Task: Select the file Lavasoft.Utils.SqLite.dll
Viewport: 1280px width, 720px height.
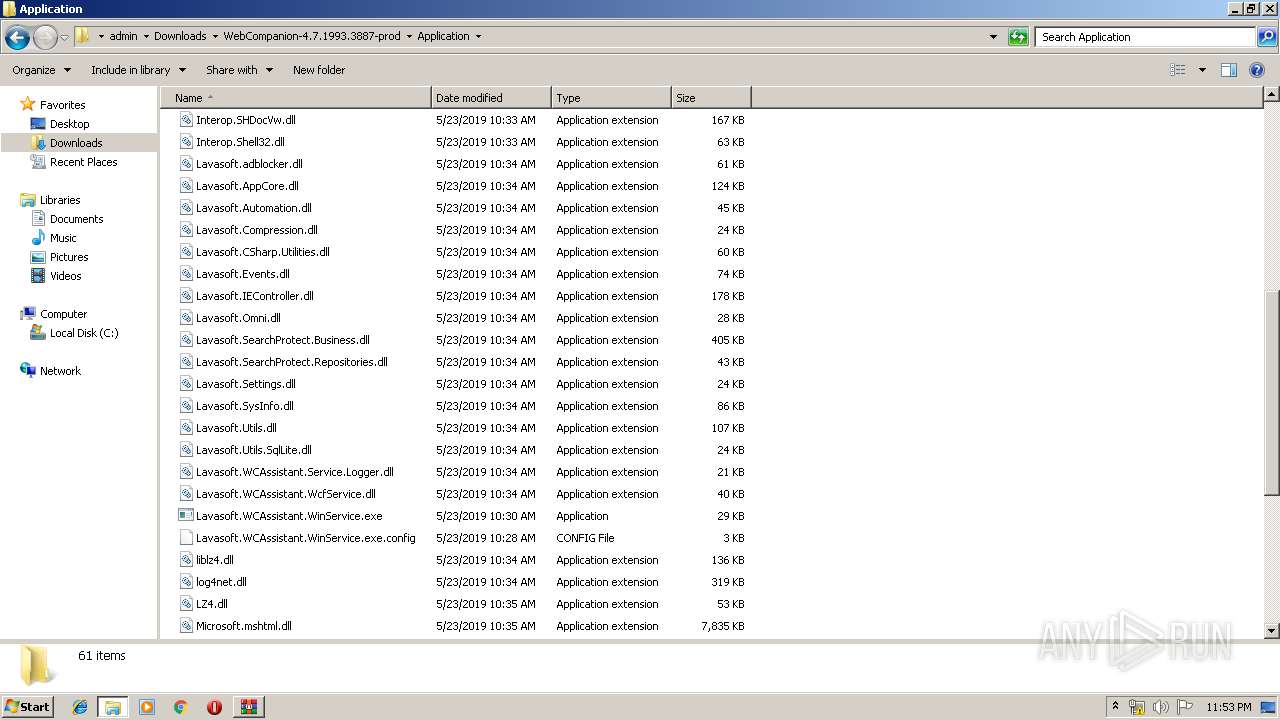Action: point(254,450)
